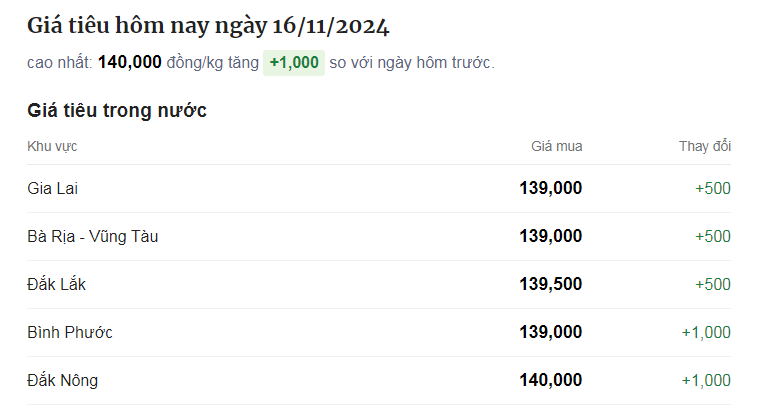Select the Gia Lai row label
The height and width of the screenshot is (407, 771).
pyautogui.click(x=53, y=188)
